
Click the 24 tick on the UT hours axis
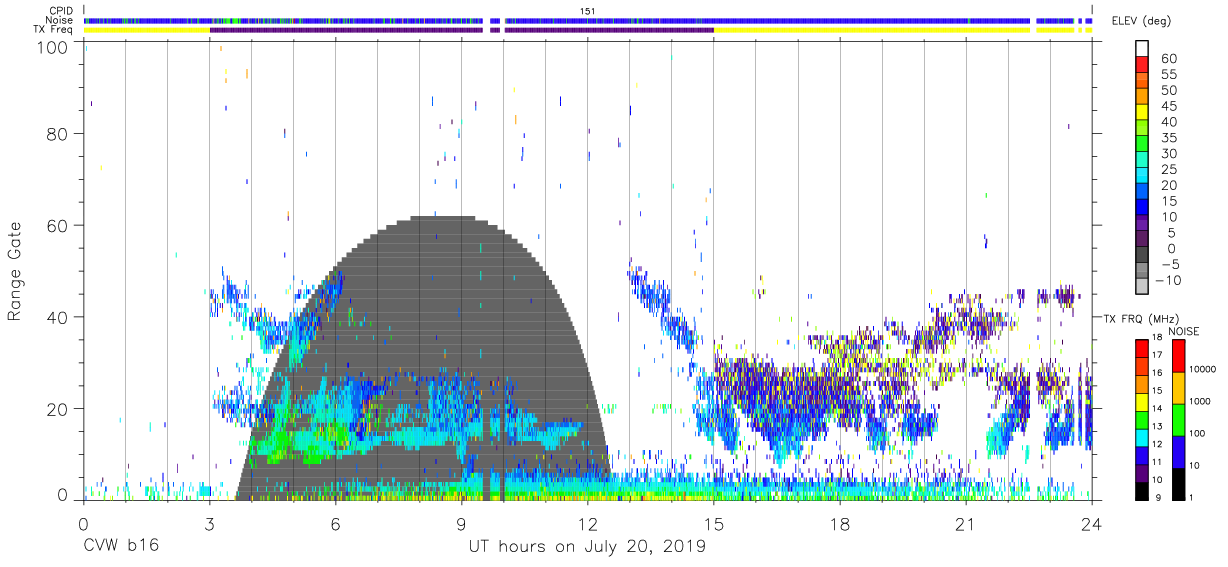1092,524
